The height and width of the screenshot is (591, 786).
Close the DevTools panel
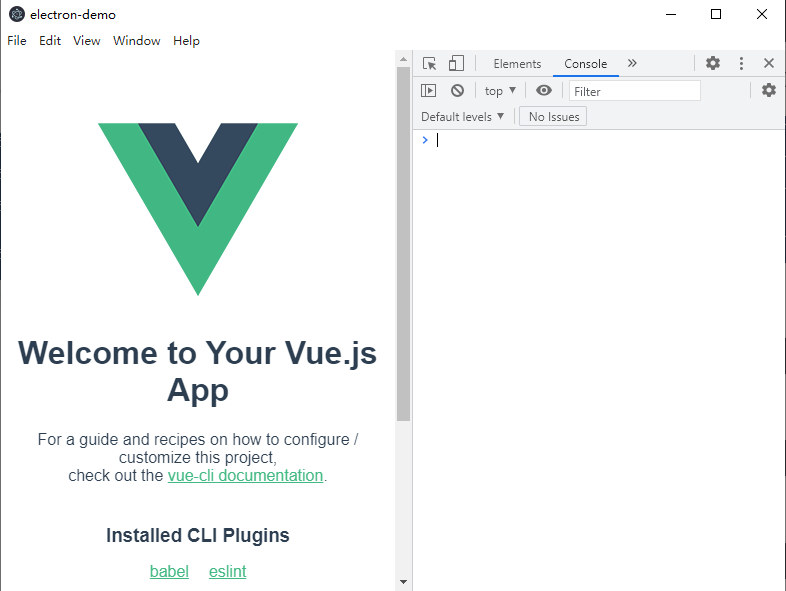click(x=769, y=63)
